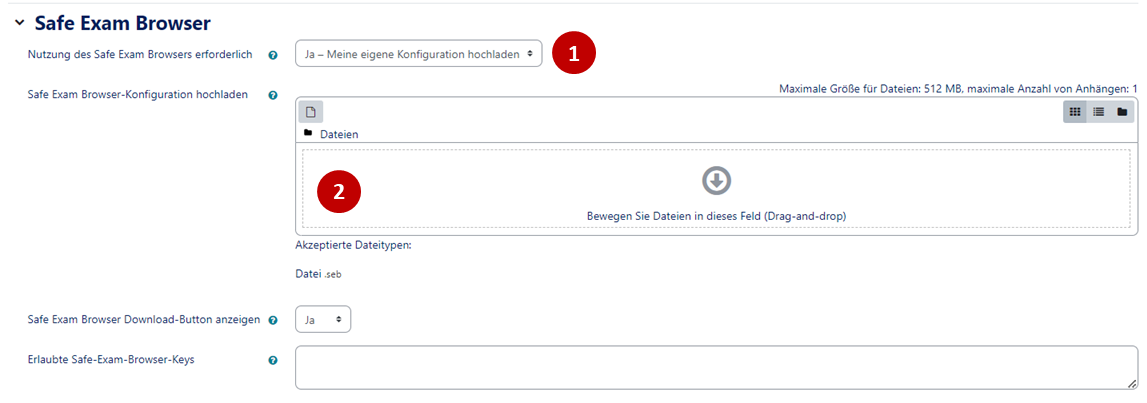Click the text area resize handle

(1132, 383)
